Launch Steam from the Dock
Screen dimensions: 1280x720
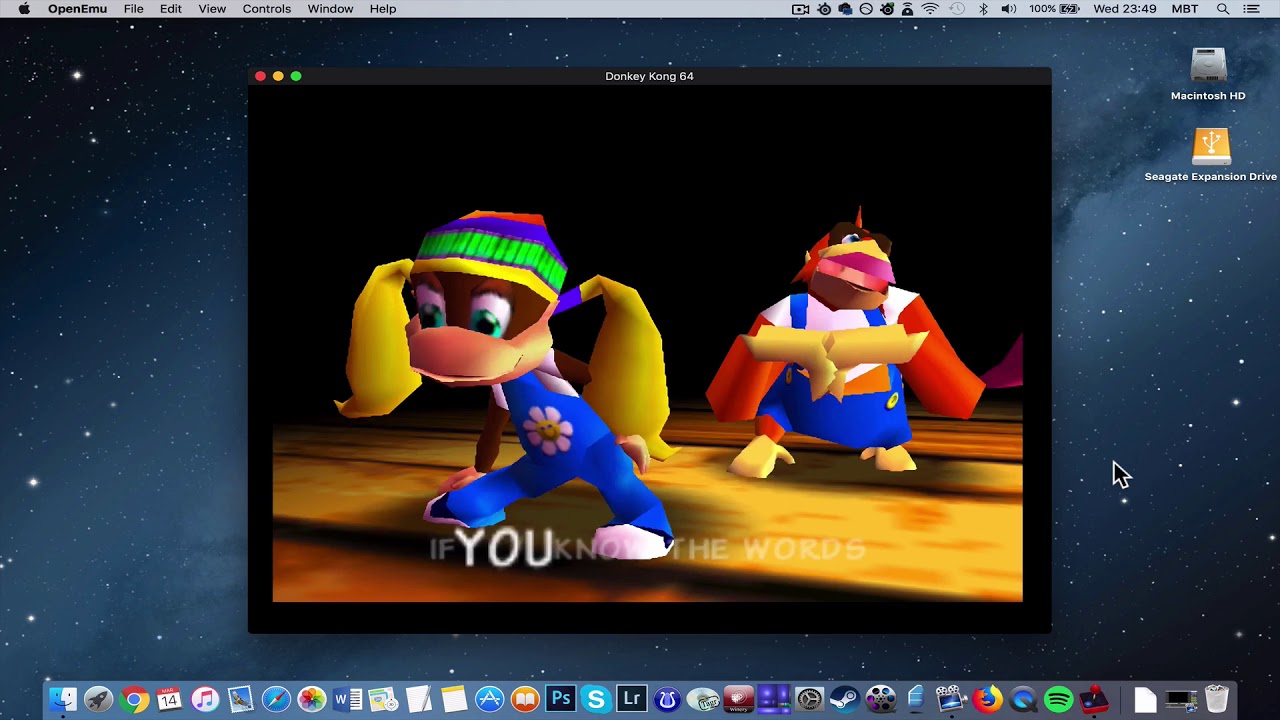click(845, 699)
